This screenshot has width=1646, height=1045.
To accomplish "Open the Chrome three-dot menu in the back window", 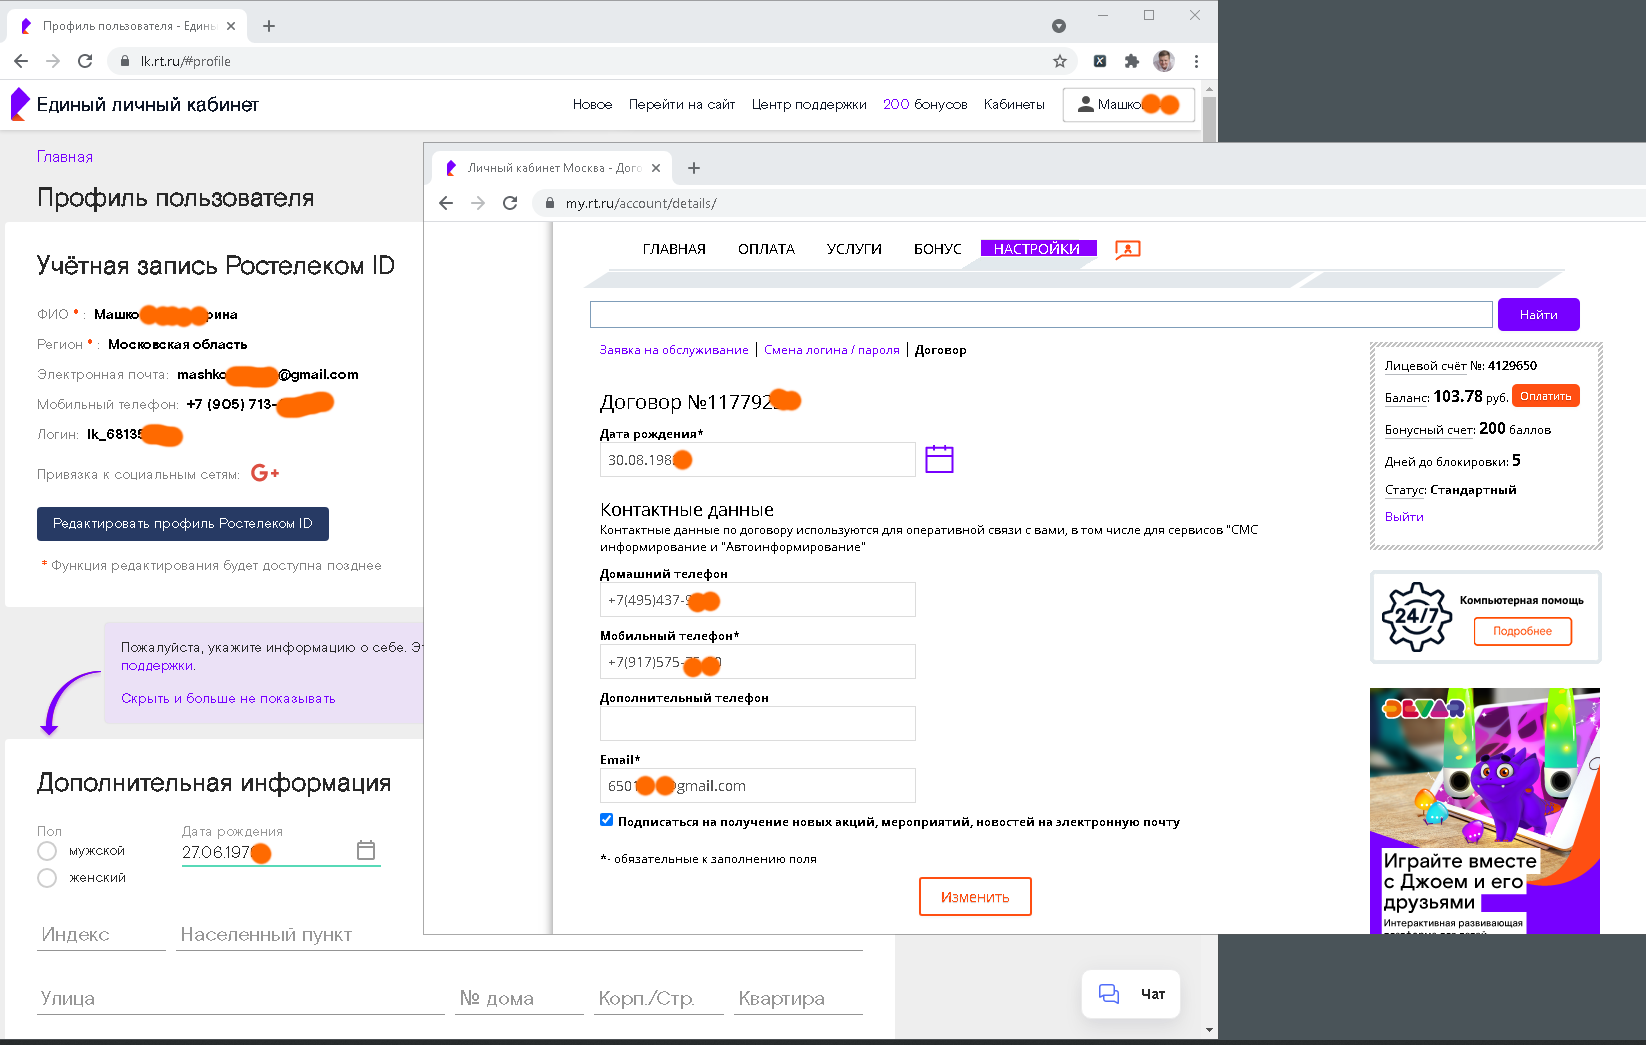I will [x=1196, y=61].
